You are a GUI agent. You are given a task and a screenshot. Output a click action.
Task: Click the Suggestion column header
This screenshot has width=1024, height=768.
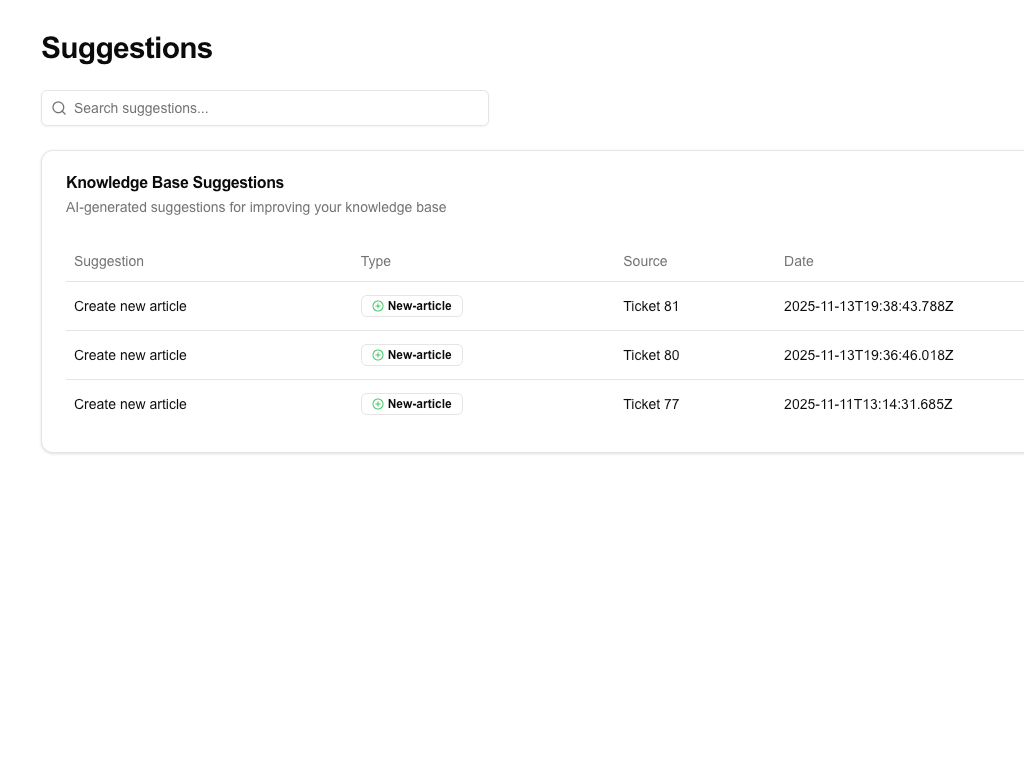109,261
